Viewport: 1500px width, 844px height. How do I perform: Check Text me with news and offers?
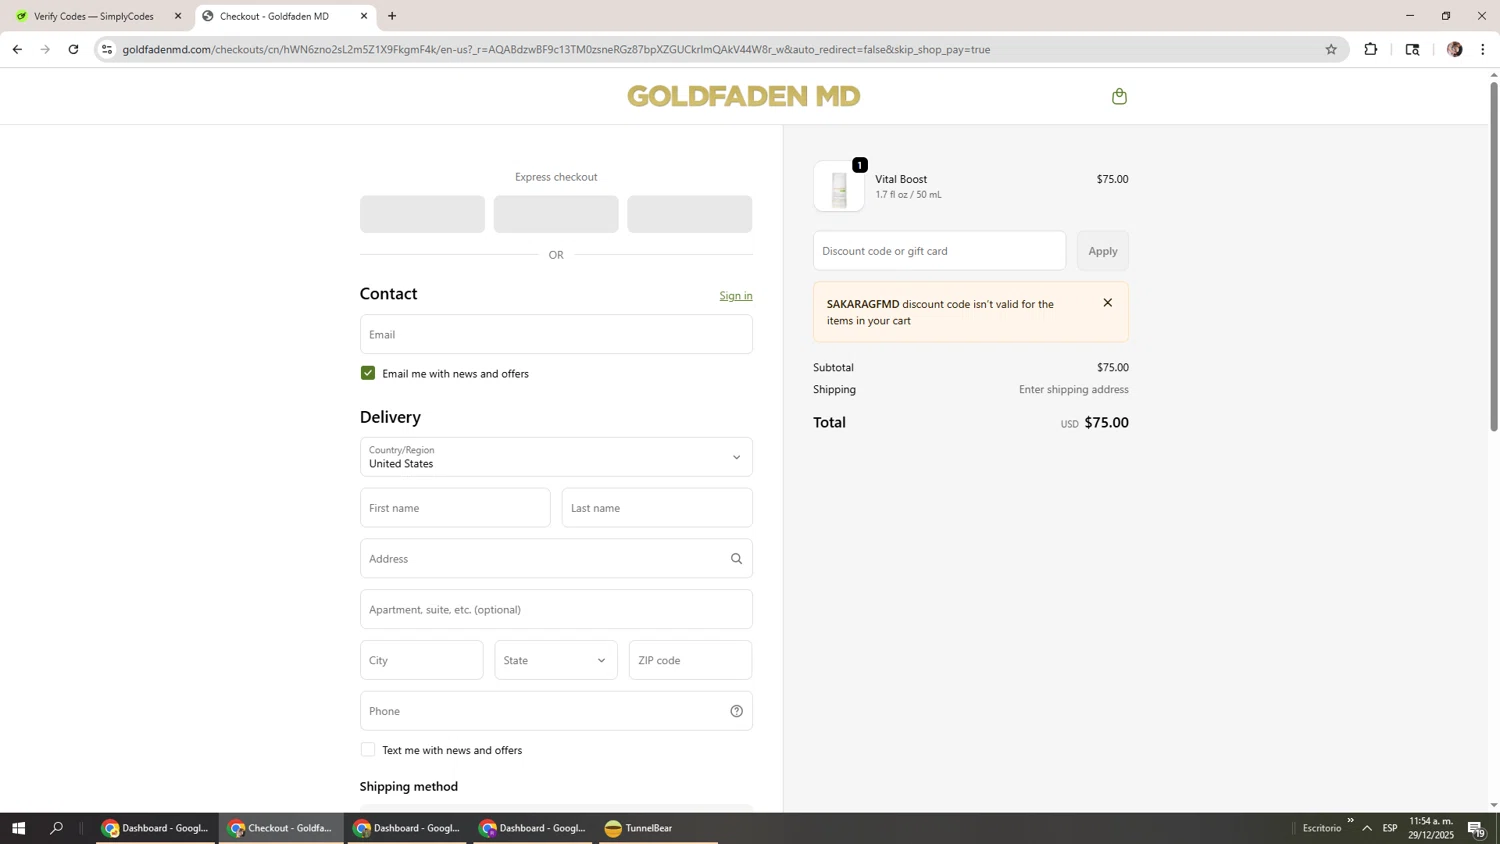point(368,750)
